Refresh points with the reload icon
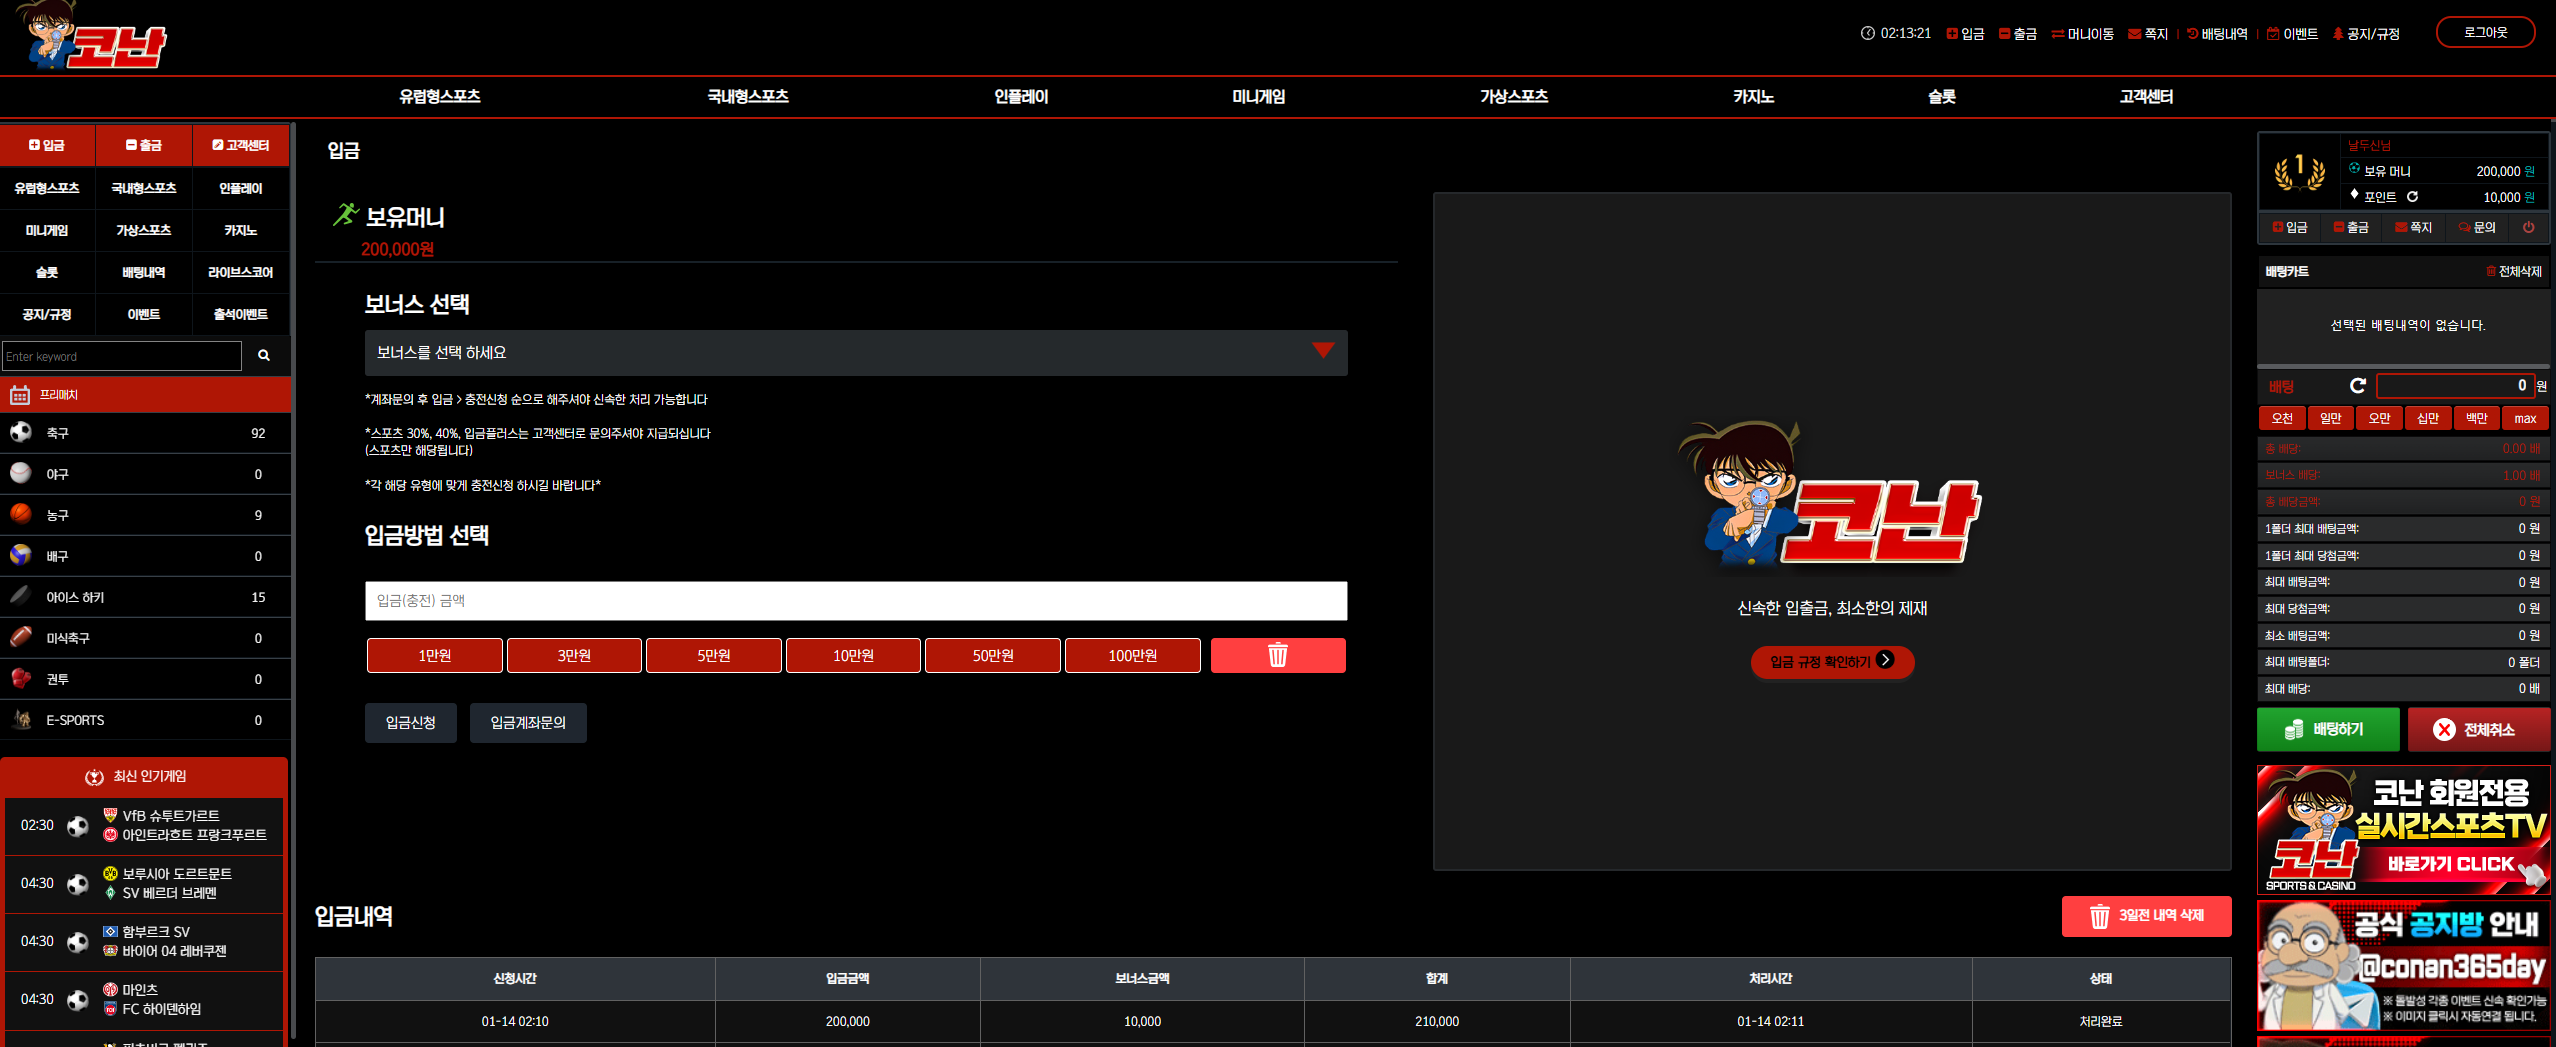The width and height of the screenshot is (2556, 1047). (x=2412, y=197)
